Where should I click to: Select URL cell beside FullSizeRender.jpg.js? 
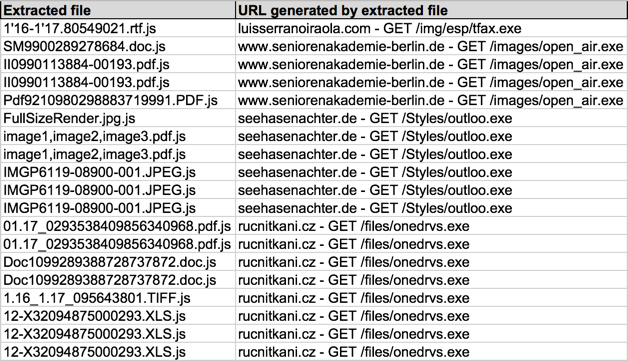[431, 118]
